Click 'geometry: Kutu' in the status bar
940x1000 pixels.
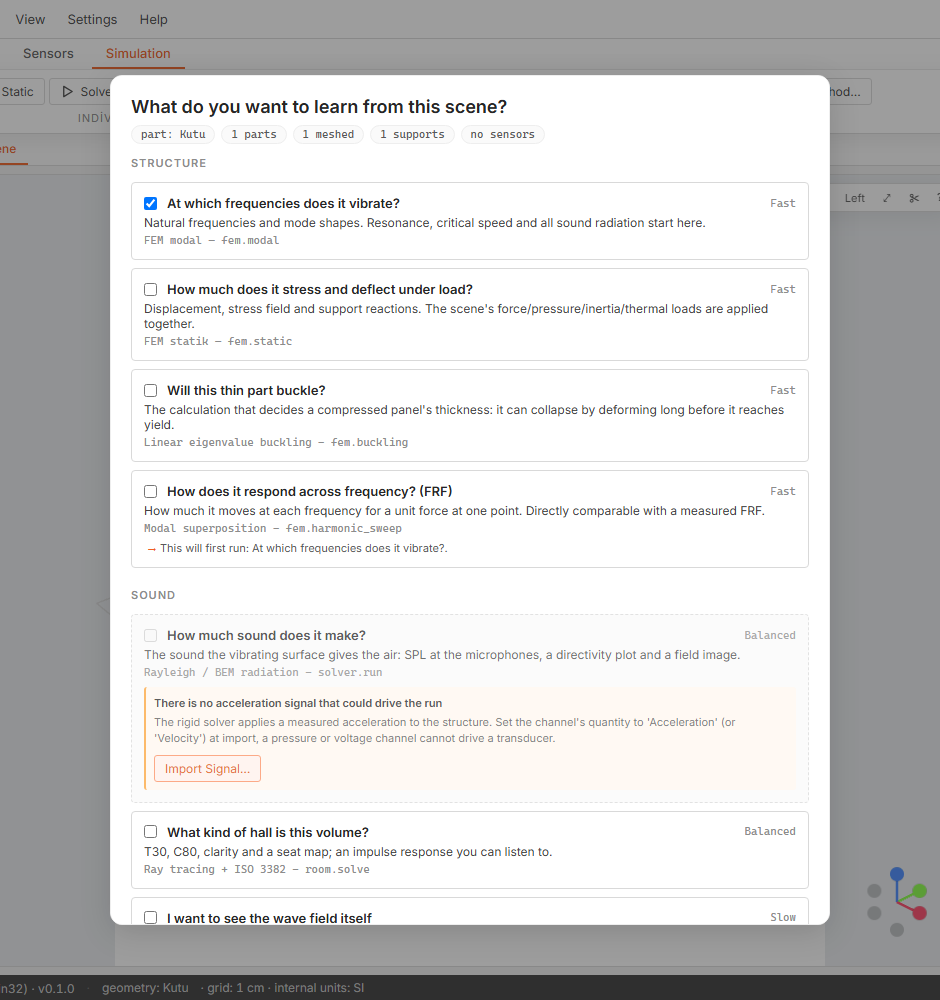[x=145, y=988]
